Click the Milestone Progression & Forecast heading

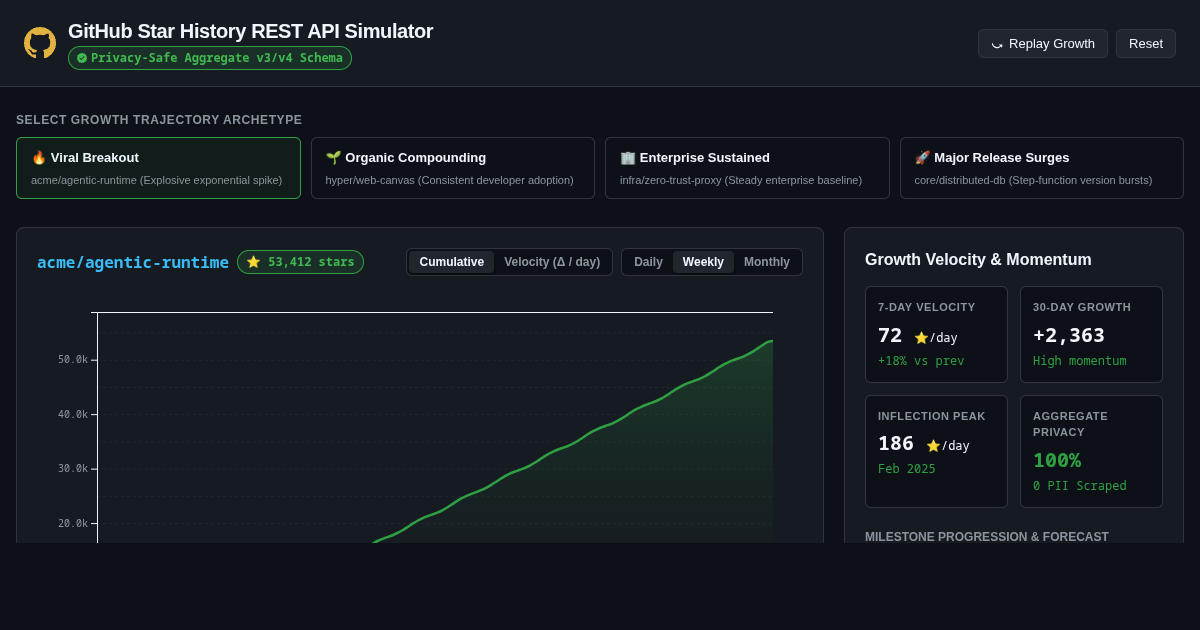coord(987,537)
